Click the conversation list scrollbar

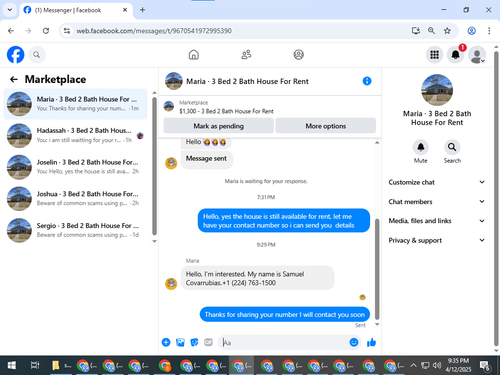click(x=154, y=166)
